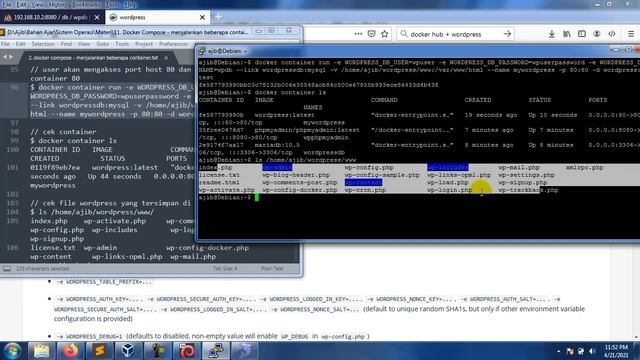640x360 pixels.
Task: Click xmlrpc.php in terminal listing
Action: coord(584,167)
